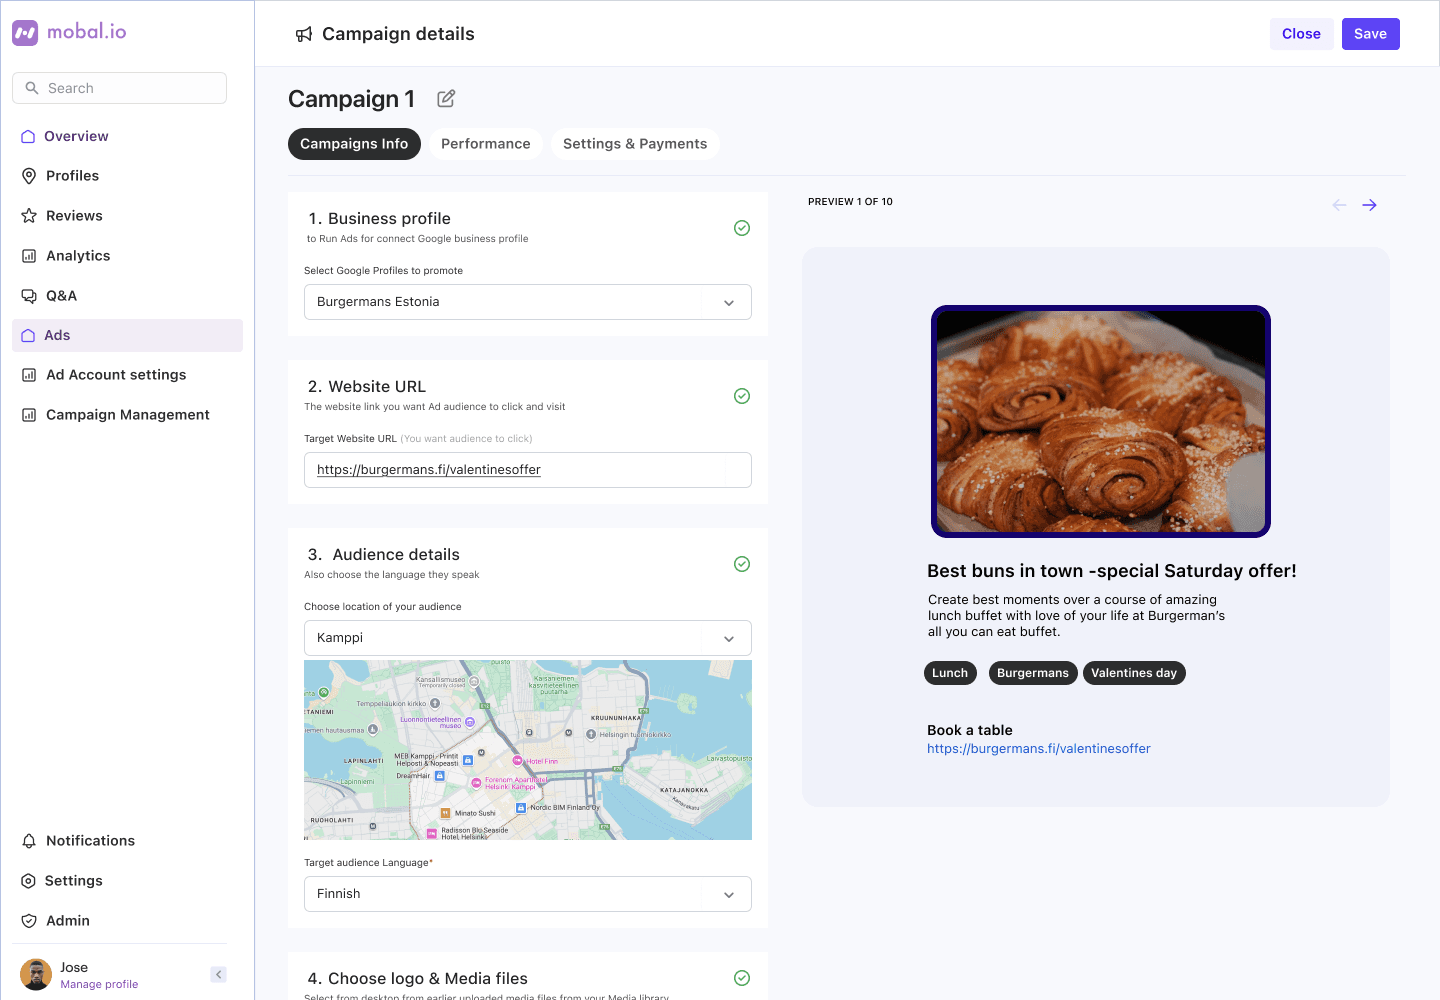Click the 'Best buns in town' headline
The height and width of the screenshot is (1000, 1440).
pos(1111,571)
